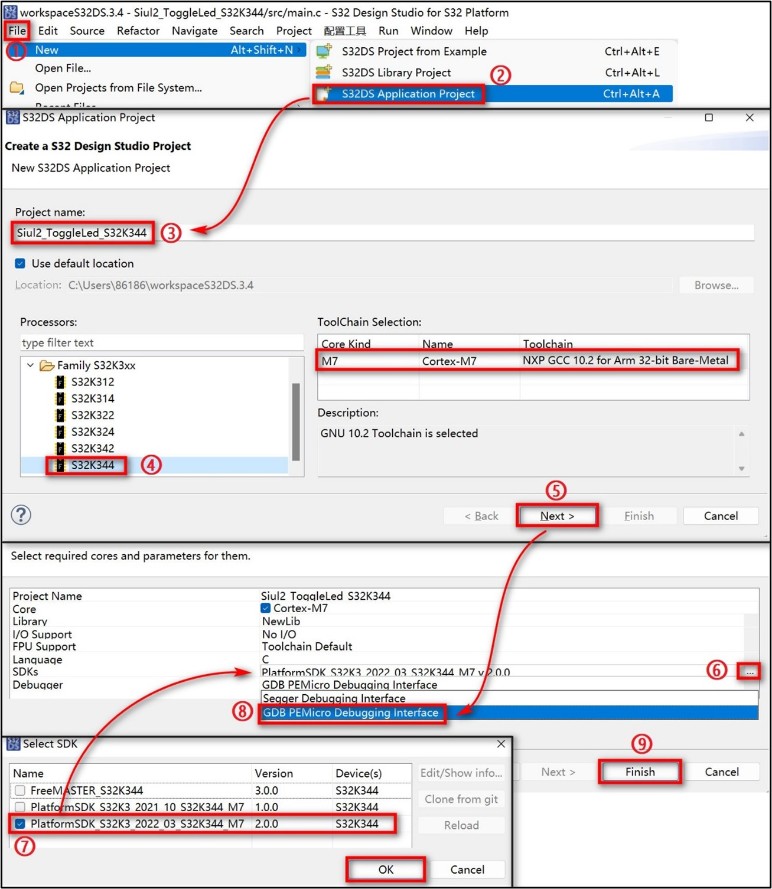
Task: Open the Window menu
Action: click(x=431, y=31)
